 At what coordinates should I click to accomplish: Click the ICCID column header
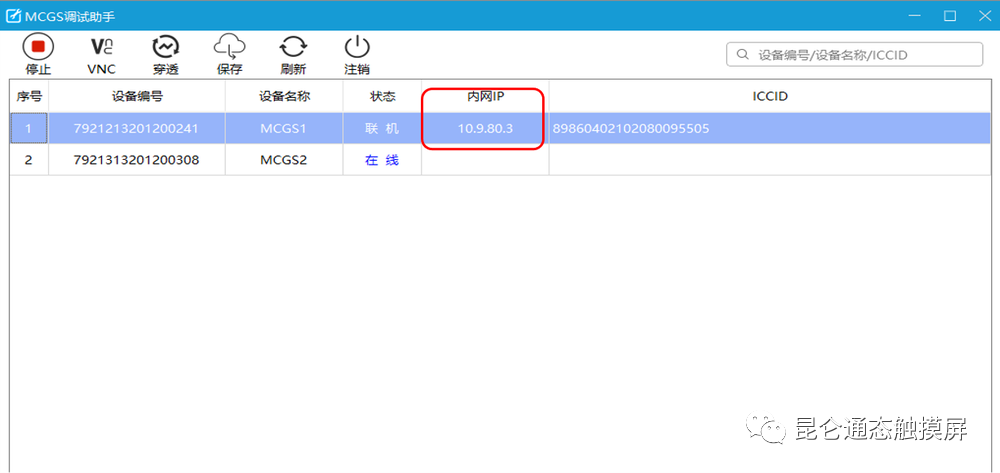(x=770, y=97)
